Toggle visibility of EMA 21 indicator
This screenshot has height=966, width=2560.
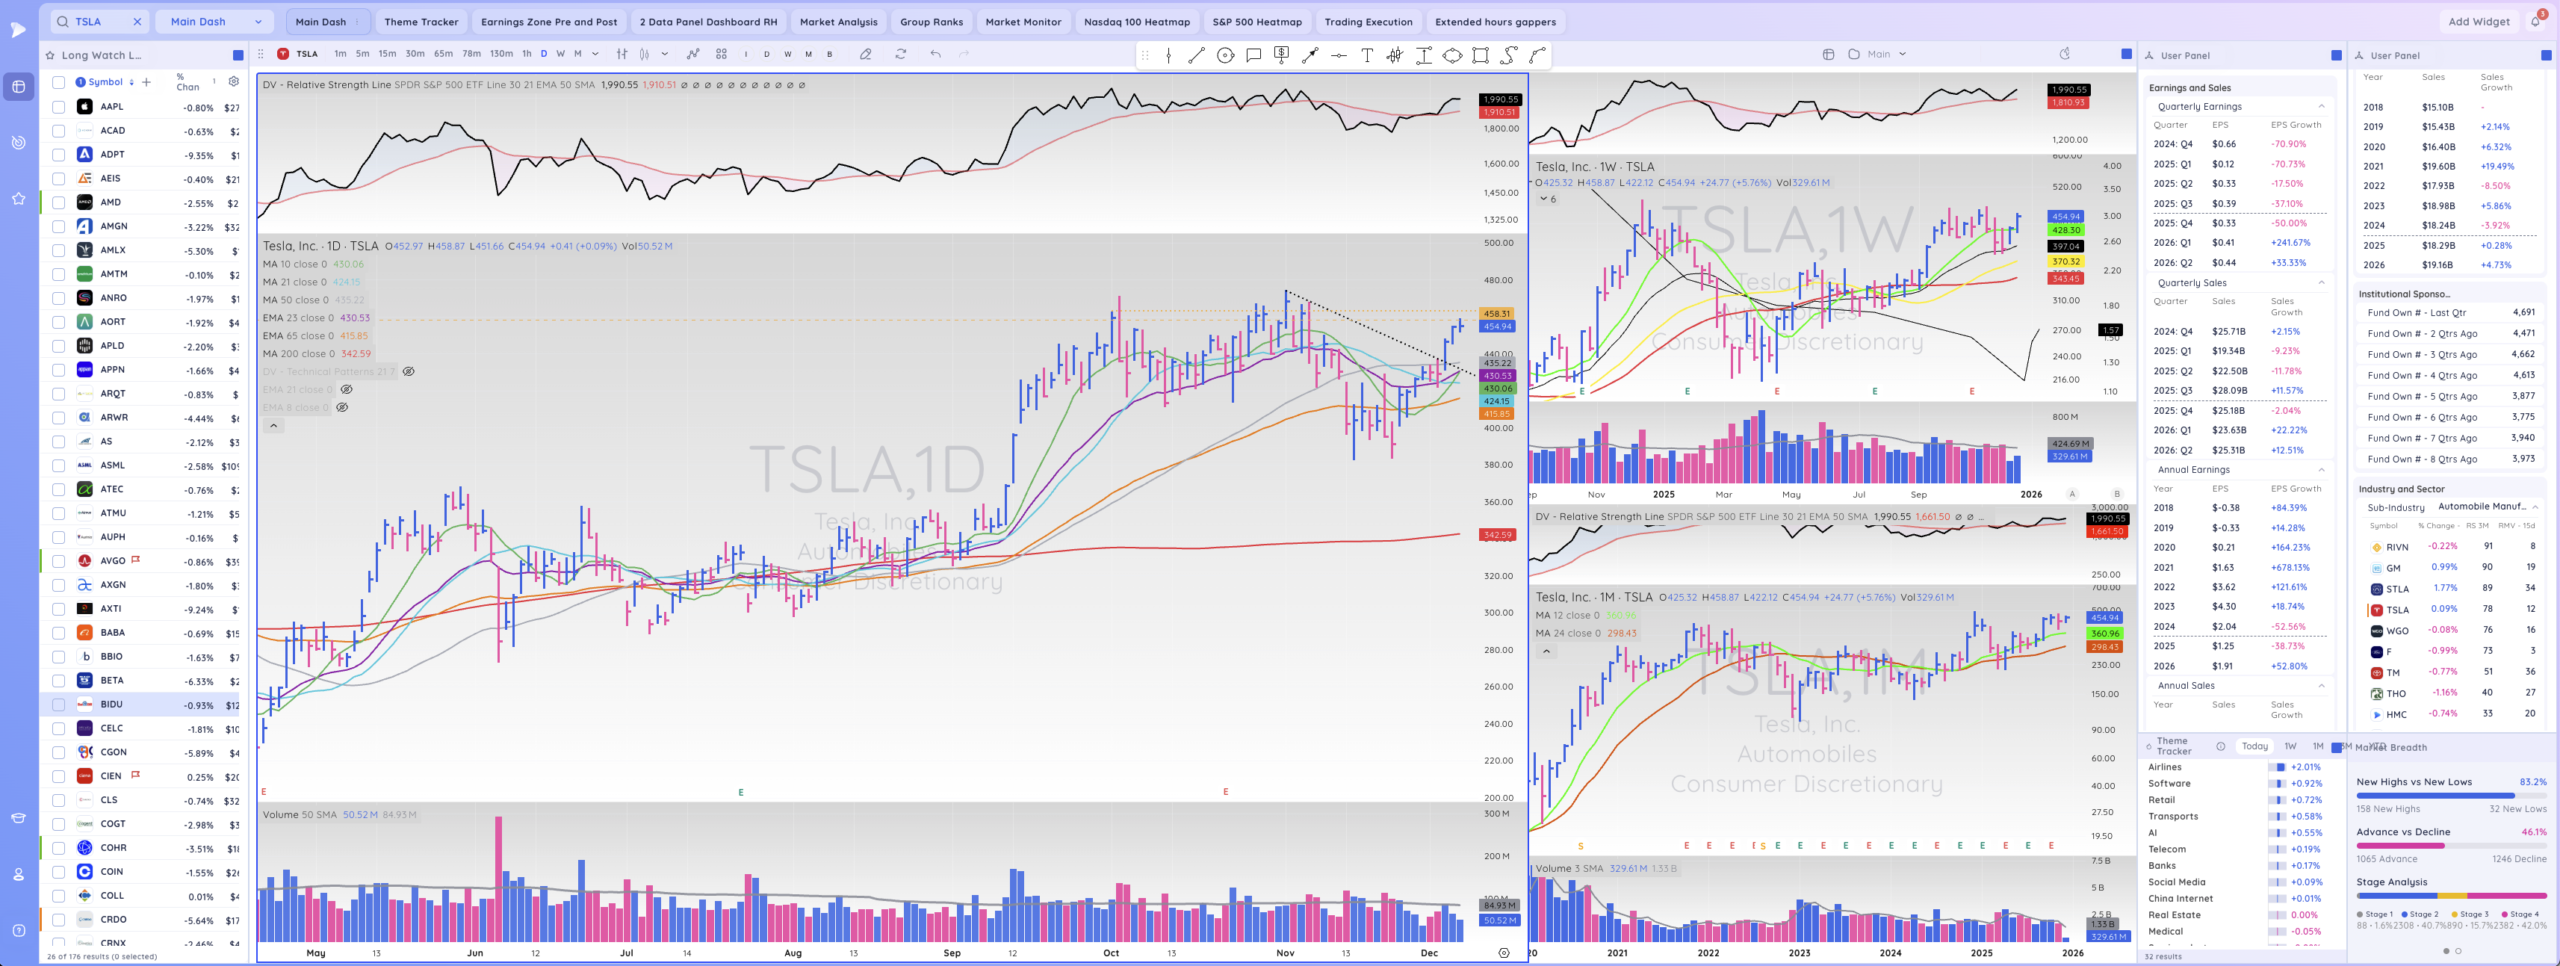pyautogui.click(x=346, y=389)
